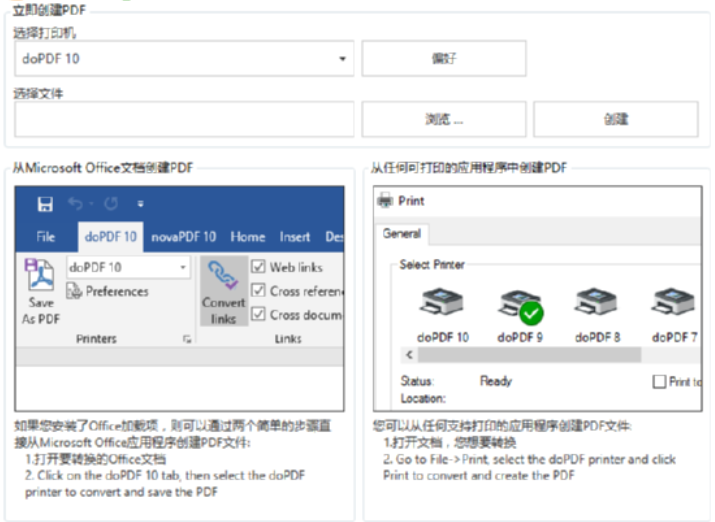Open the quick access customize arrow
The width and height of the screenshot is (715, 522).
140,204
